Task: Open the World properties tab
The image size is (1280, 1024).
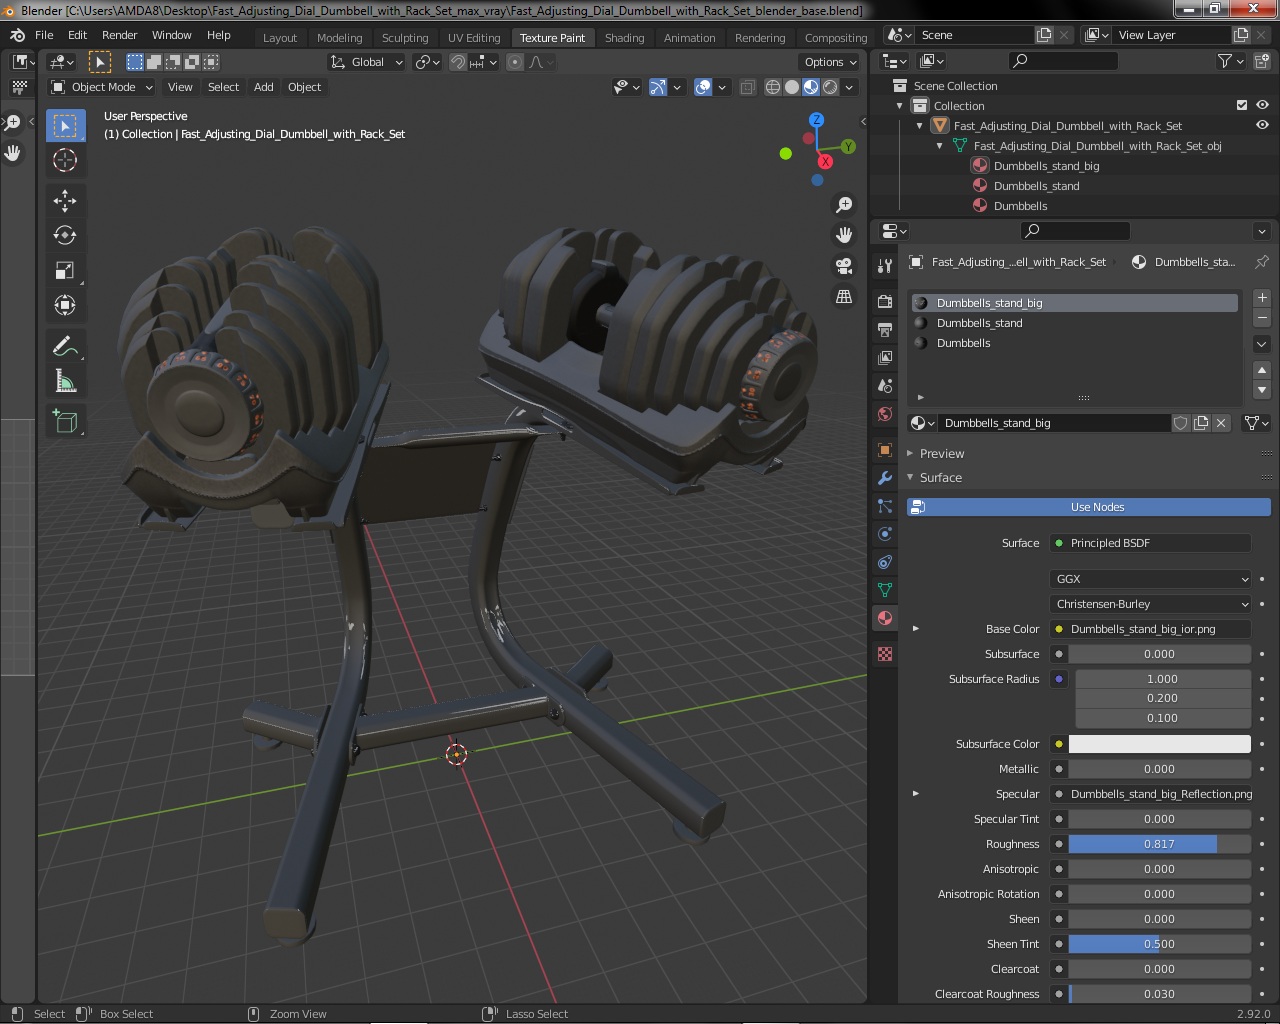Action: (885, 414)
